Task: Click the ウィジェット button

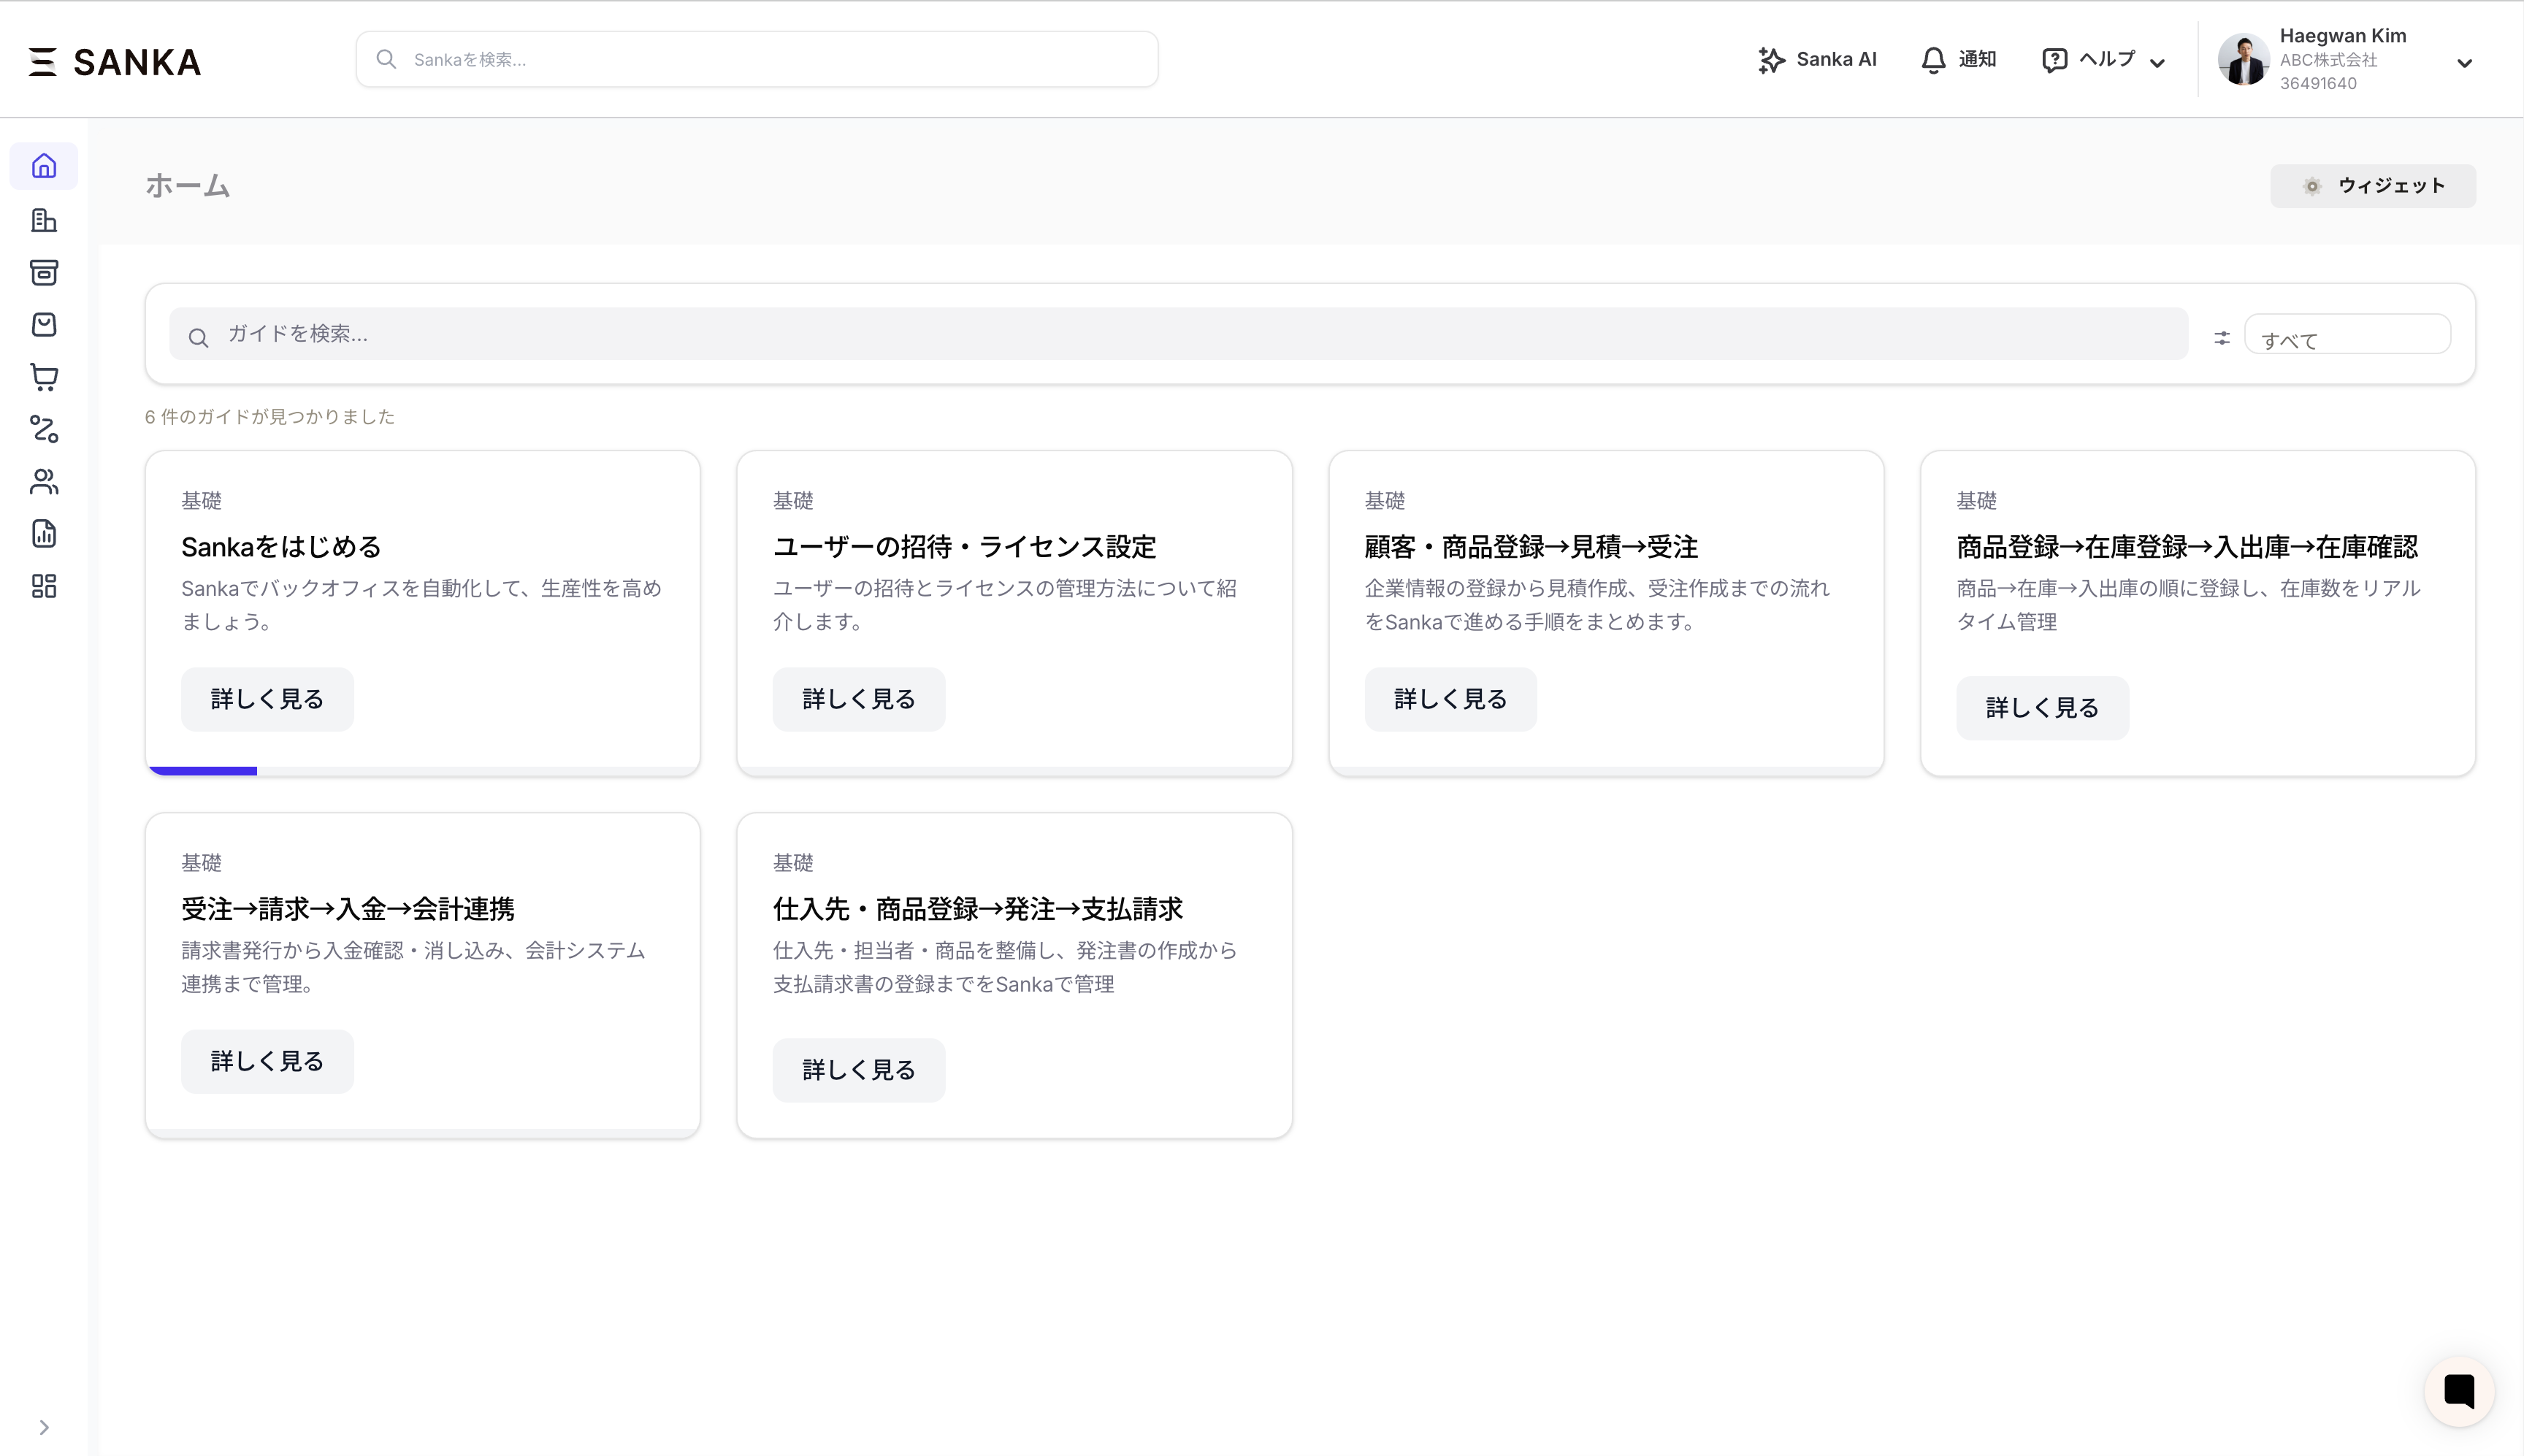Action: click(x=2372, y=186)
